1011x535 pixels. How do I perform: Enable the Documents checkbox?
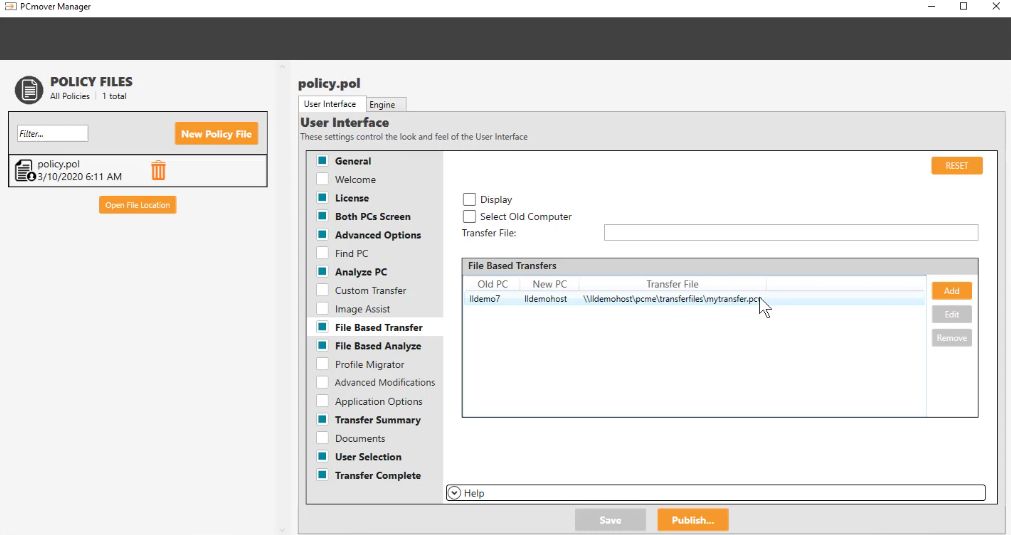pyautogui.click(x=322, y=438)
